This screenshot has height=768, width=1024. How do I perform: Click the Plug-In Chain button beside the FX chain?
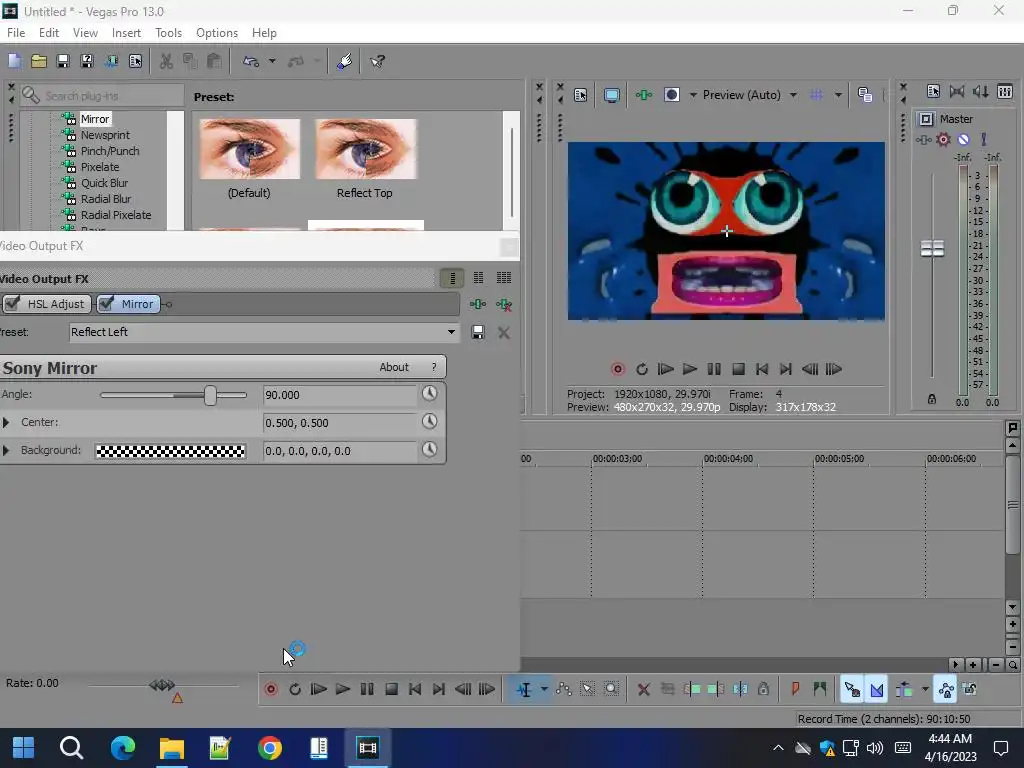point(477,304)
